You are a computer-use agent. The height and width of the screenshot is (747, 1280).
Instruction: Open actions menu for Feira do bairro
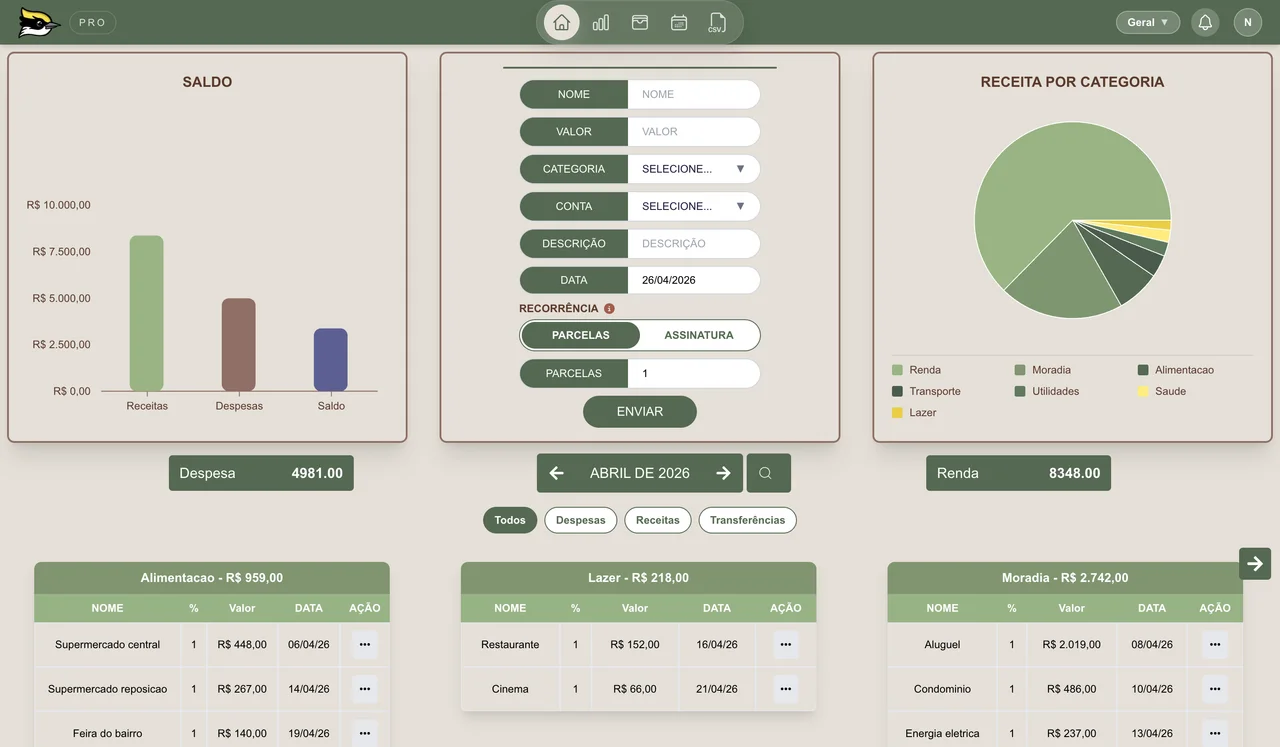point(364,733)
